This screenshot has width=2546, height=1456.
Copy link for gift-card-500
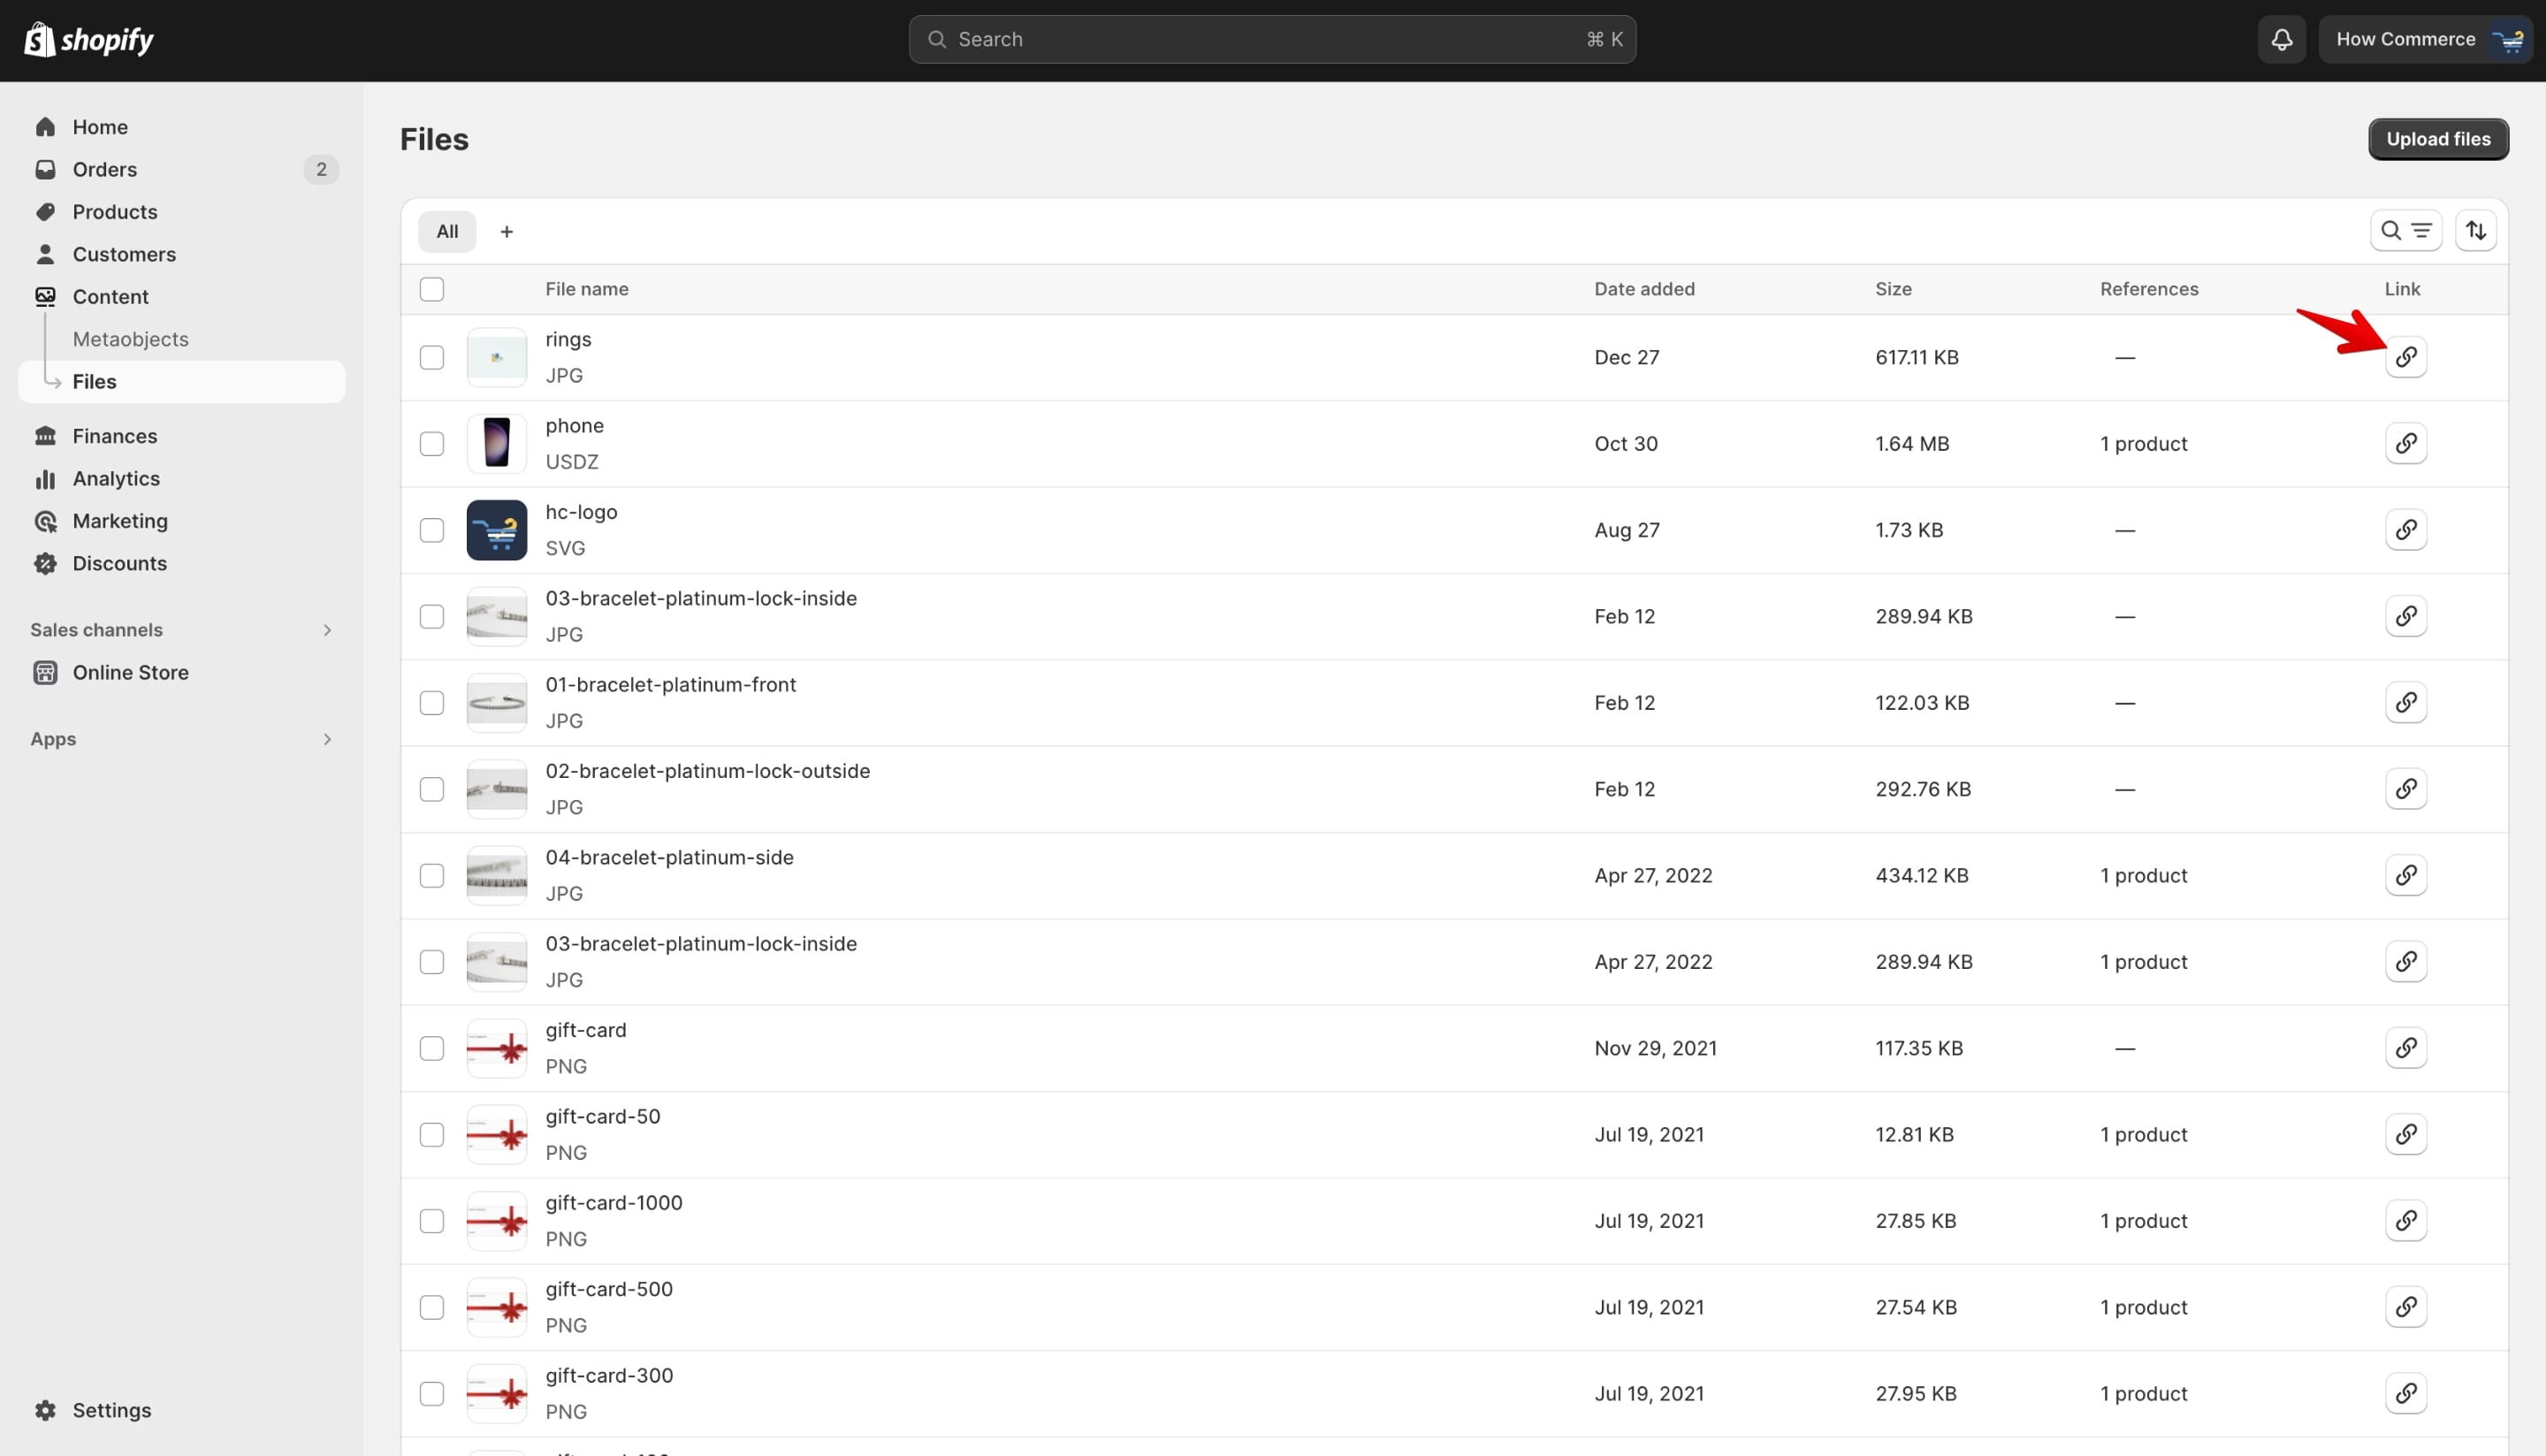coord(2405,1306)
